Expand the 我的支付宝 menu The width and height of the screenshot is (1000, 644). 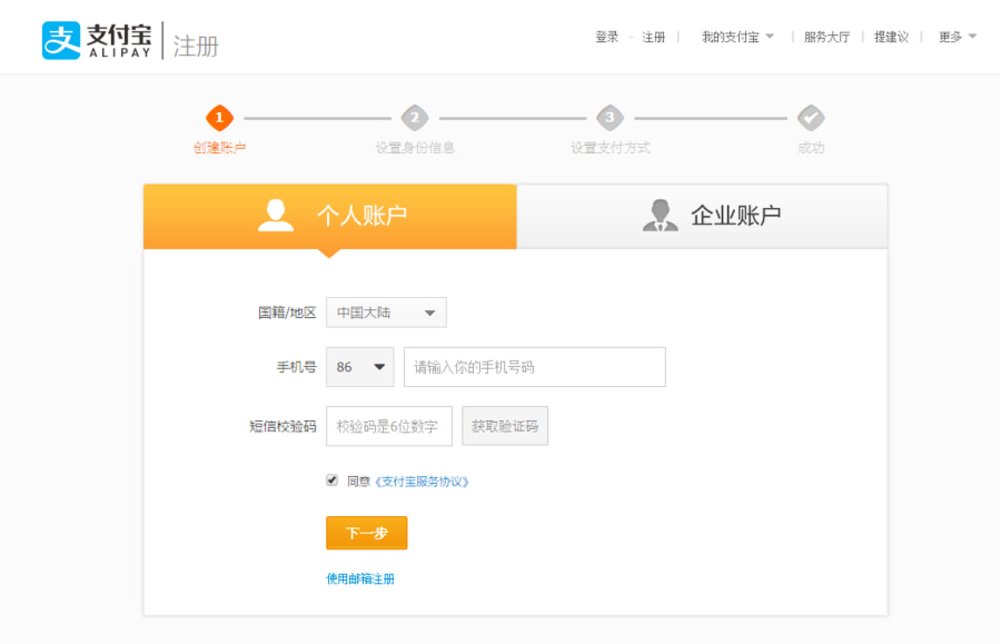click(738, 37)
